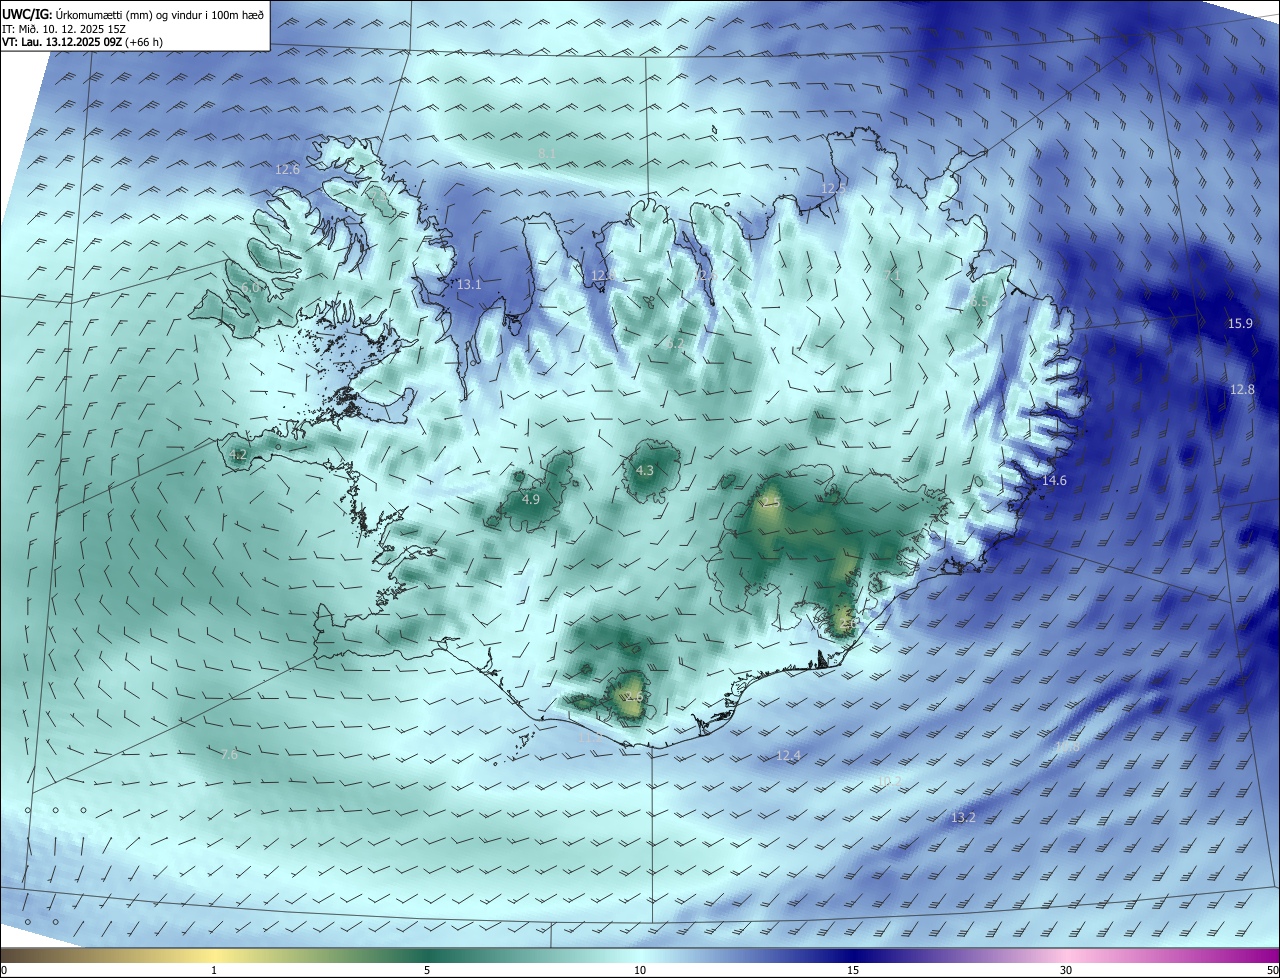
Task: Click the 4.3 value on the central glacier
Action: tap(645, 470)
